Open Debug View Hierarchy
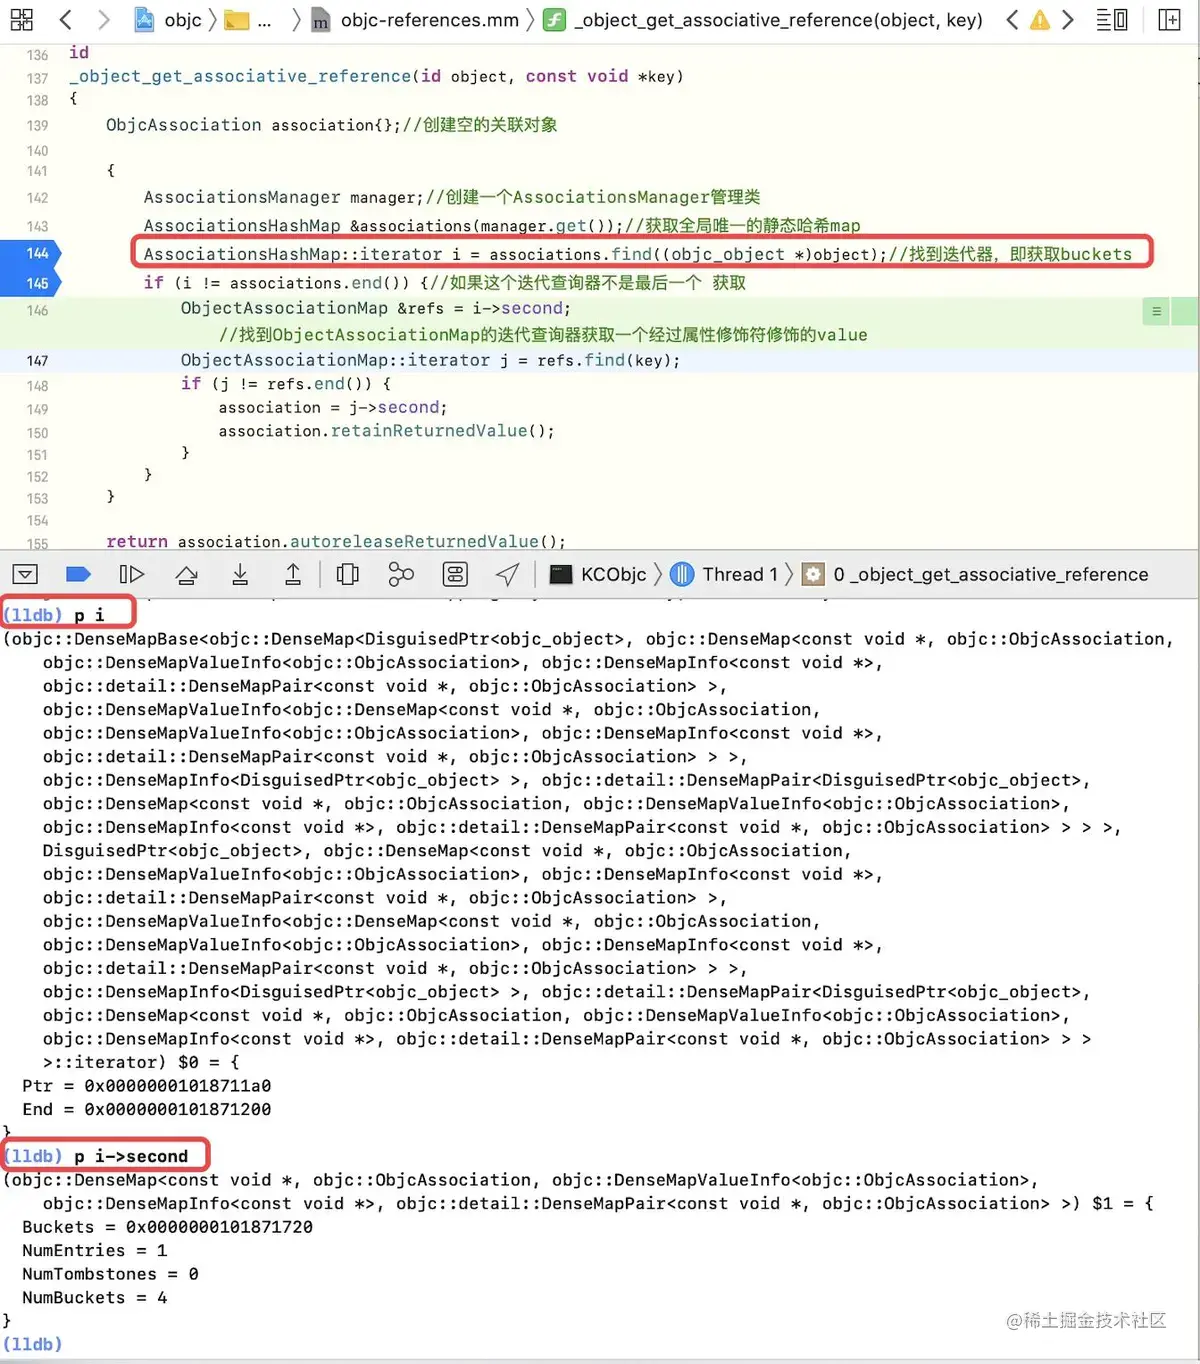This screenshot has height=1364, width=1200. pyautogui.click(x=347, y=574)
